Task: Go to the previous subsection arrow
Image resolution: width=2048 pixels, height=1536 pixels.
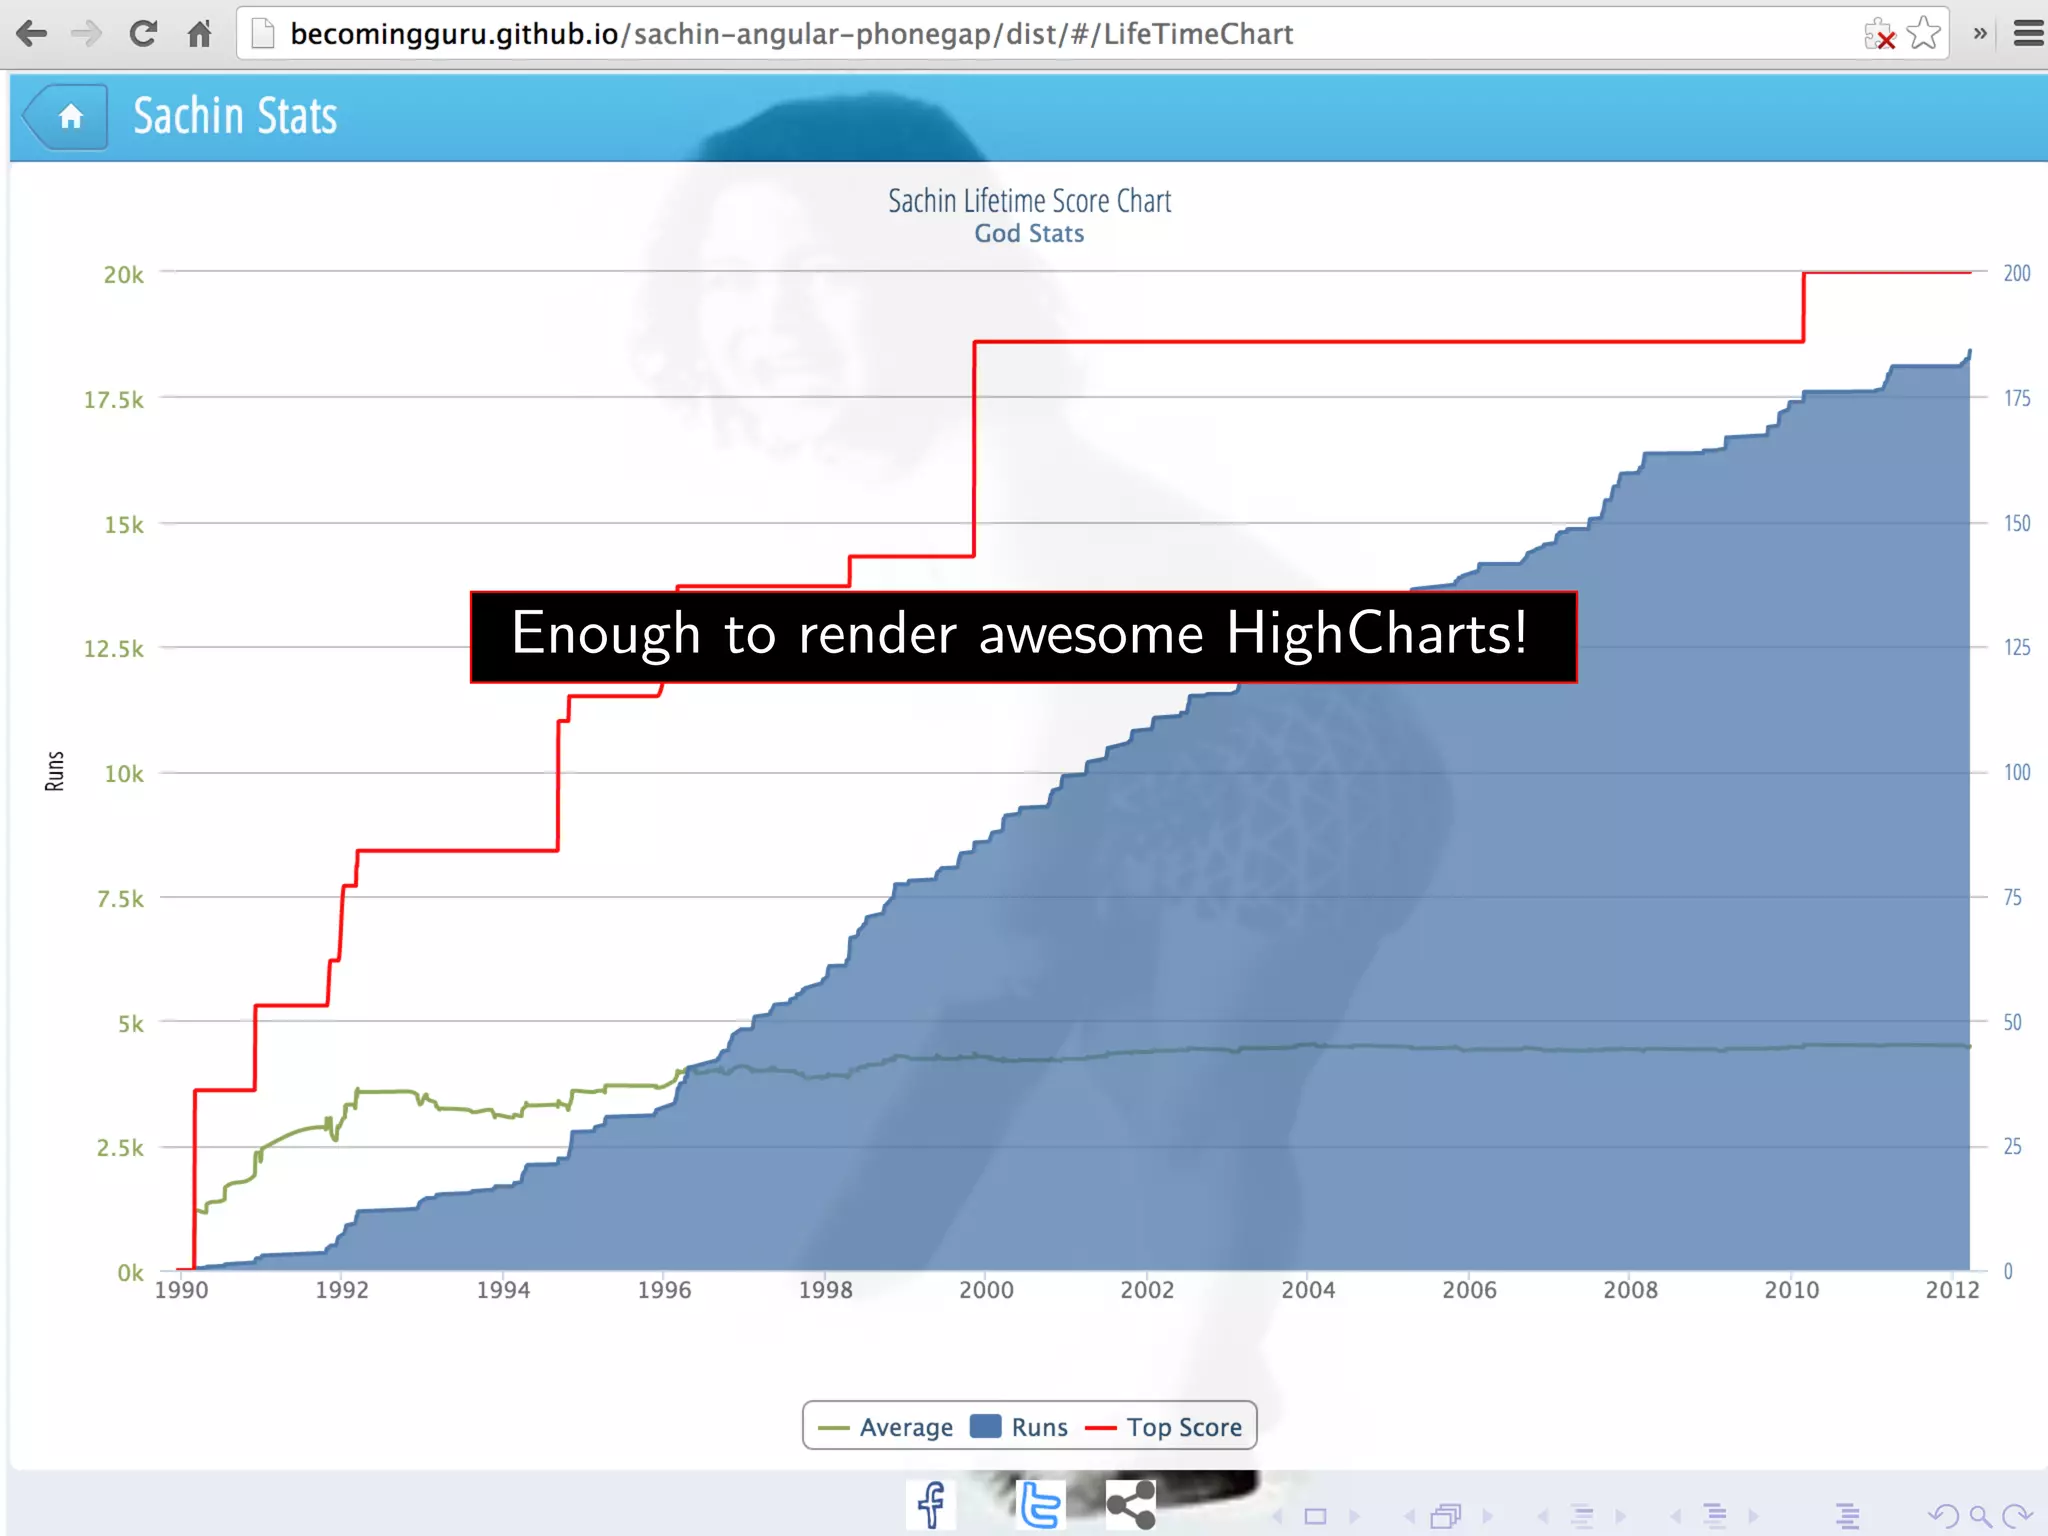Action: point(1543,1517)
